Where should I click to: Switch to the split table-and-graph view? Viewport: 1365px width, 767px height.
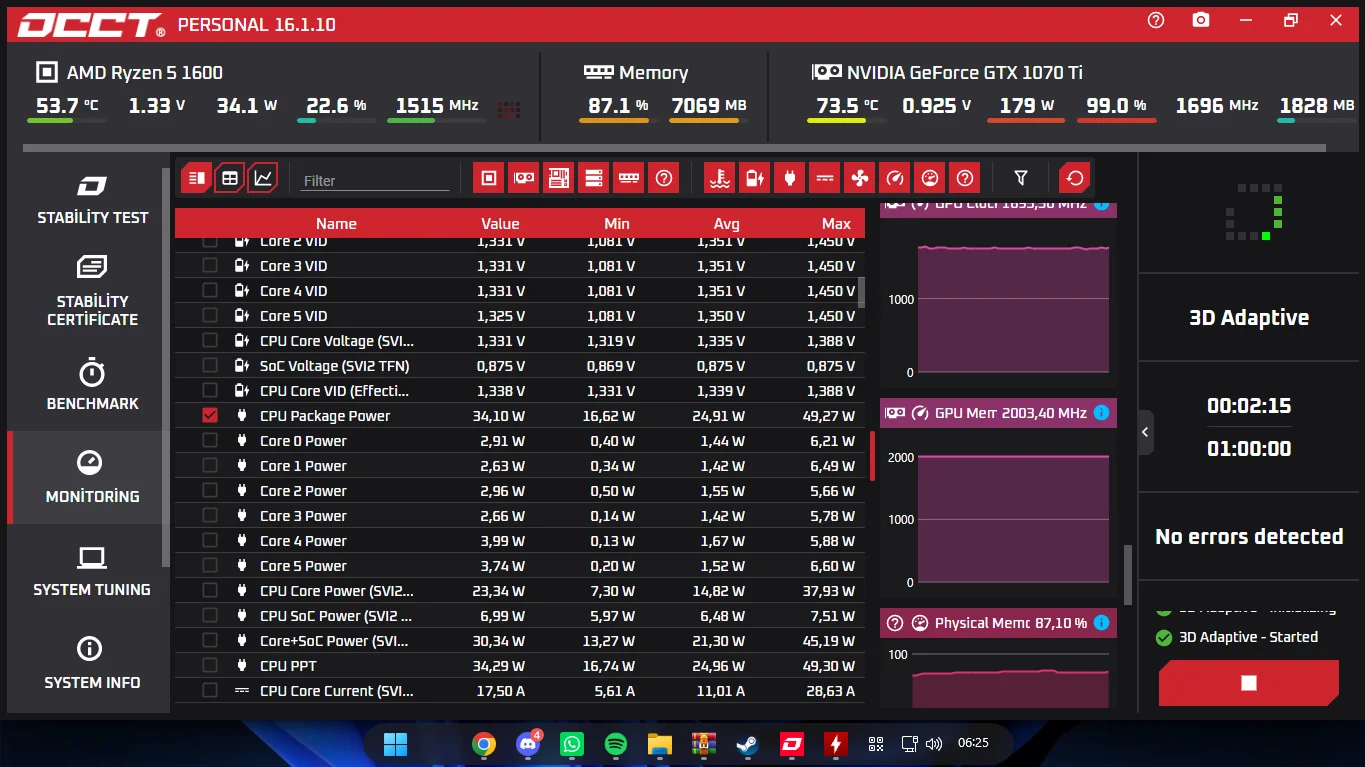pos(197,178)
